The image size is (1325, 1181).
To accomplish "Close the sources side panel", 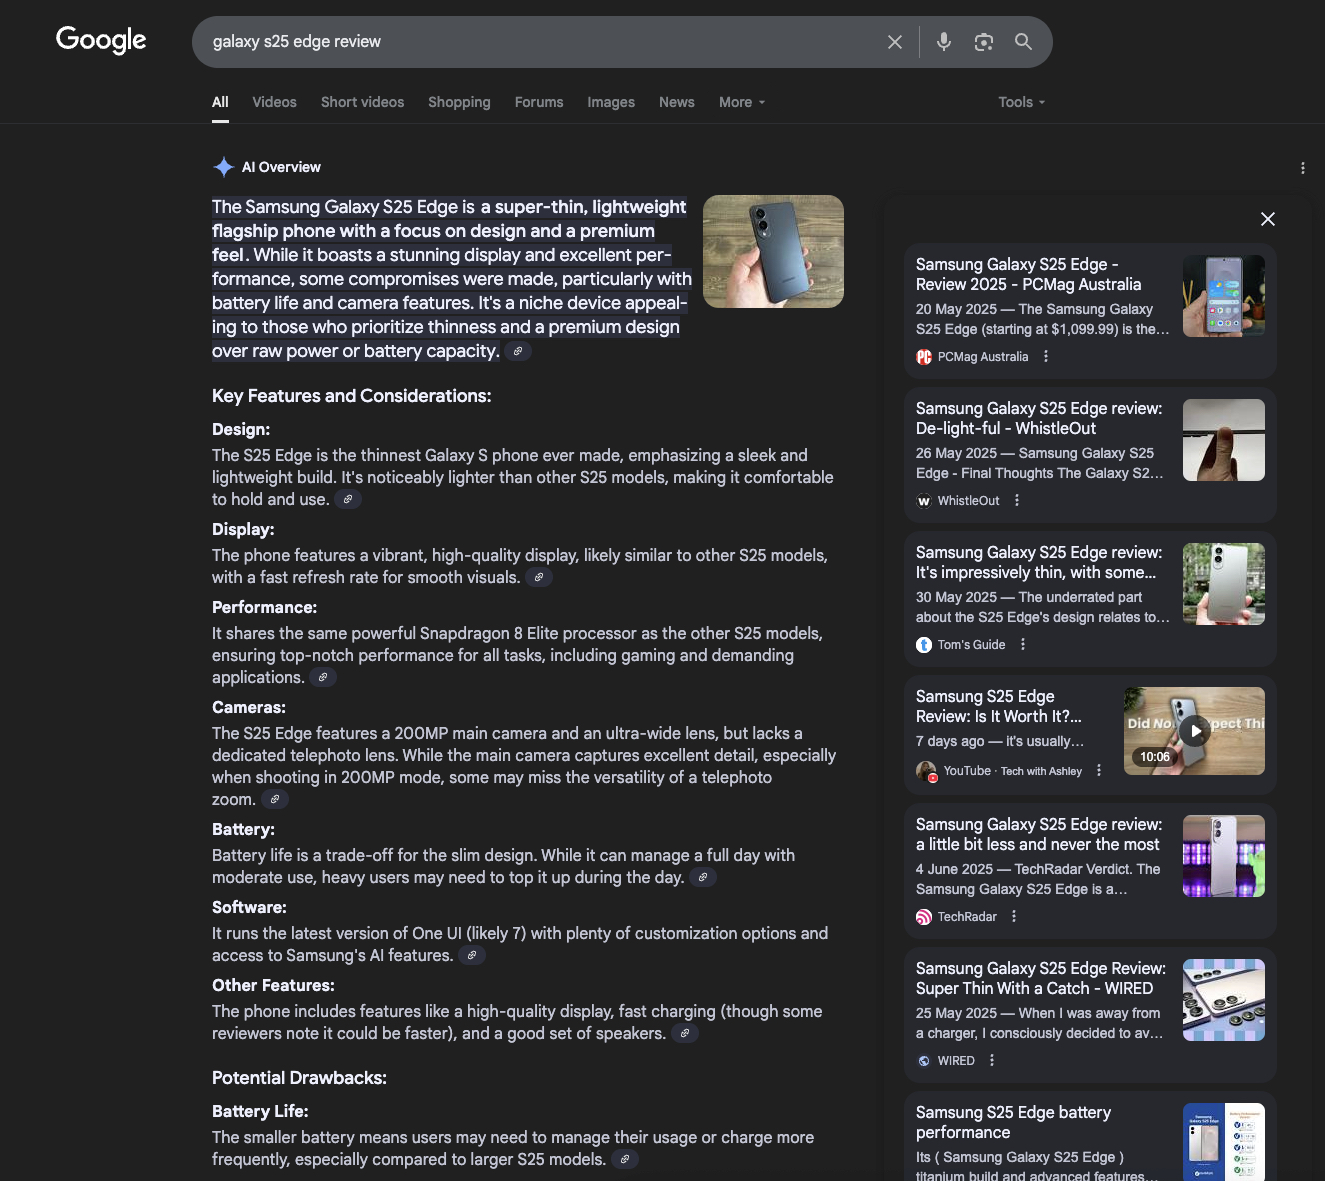I will click(x=1267, y=219).
